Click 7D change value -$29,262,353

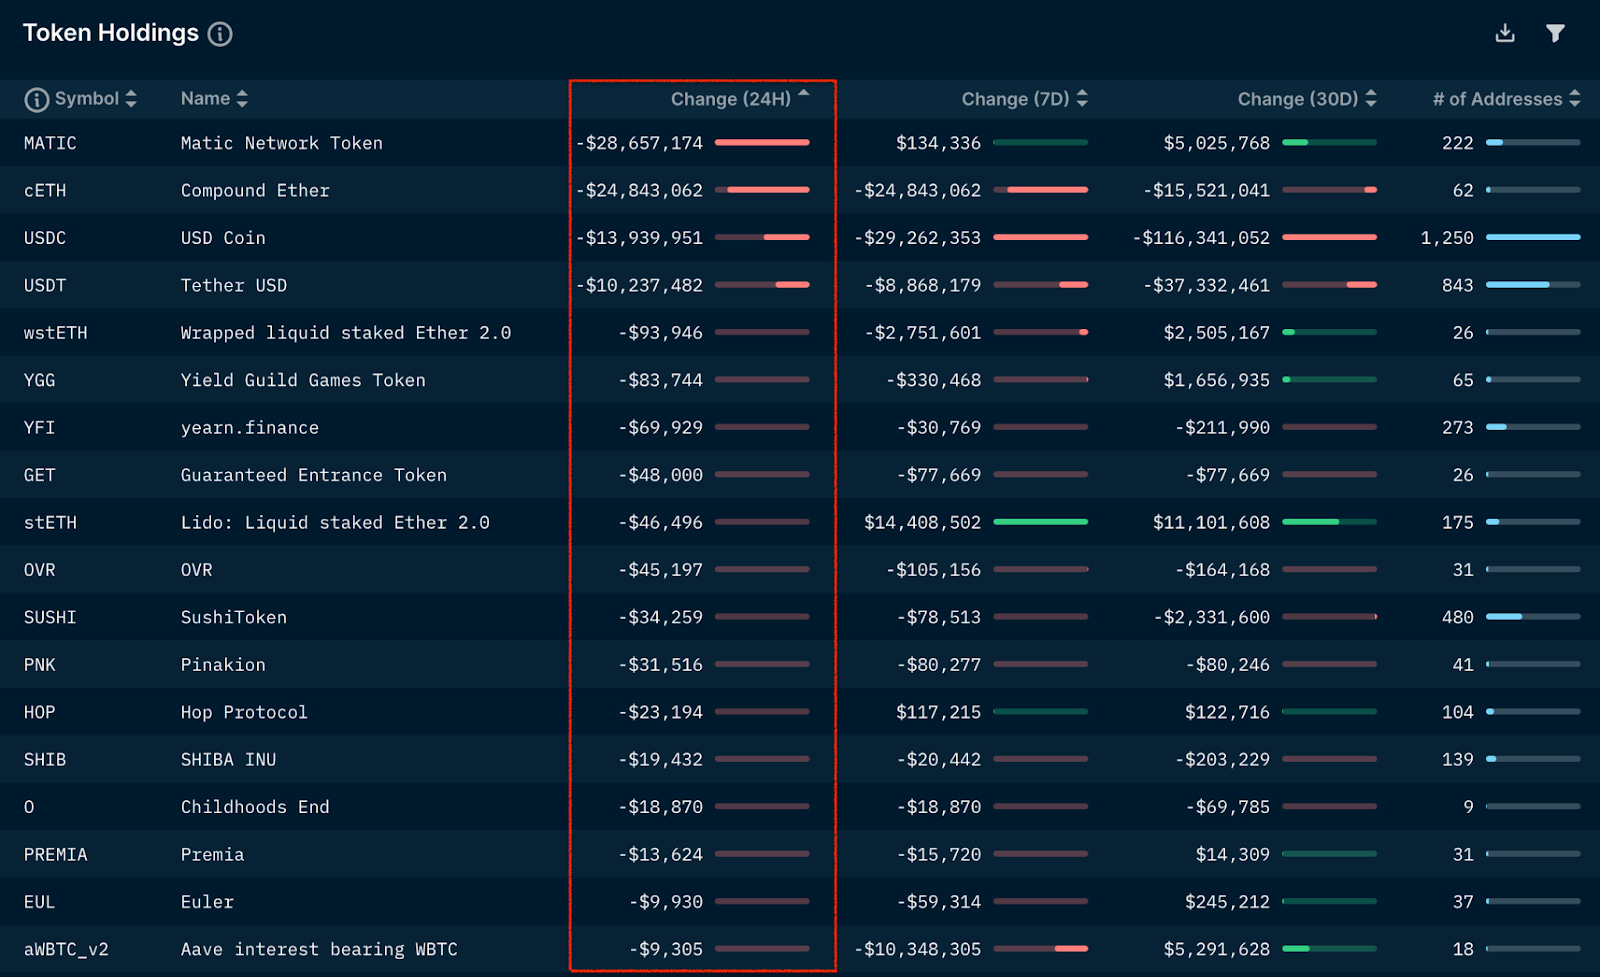[918, 238]
